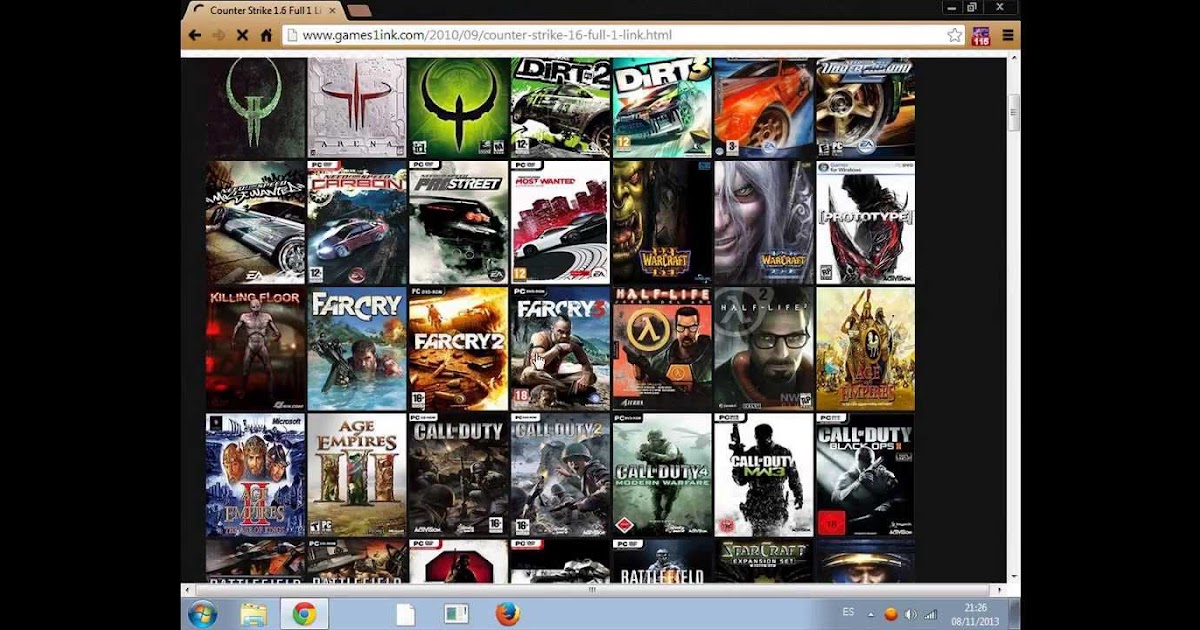Click the clock showing 21:26
Screen dimensions: 1200x630
[x=974, y=607]
